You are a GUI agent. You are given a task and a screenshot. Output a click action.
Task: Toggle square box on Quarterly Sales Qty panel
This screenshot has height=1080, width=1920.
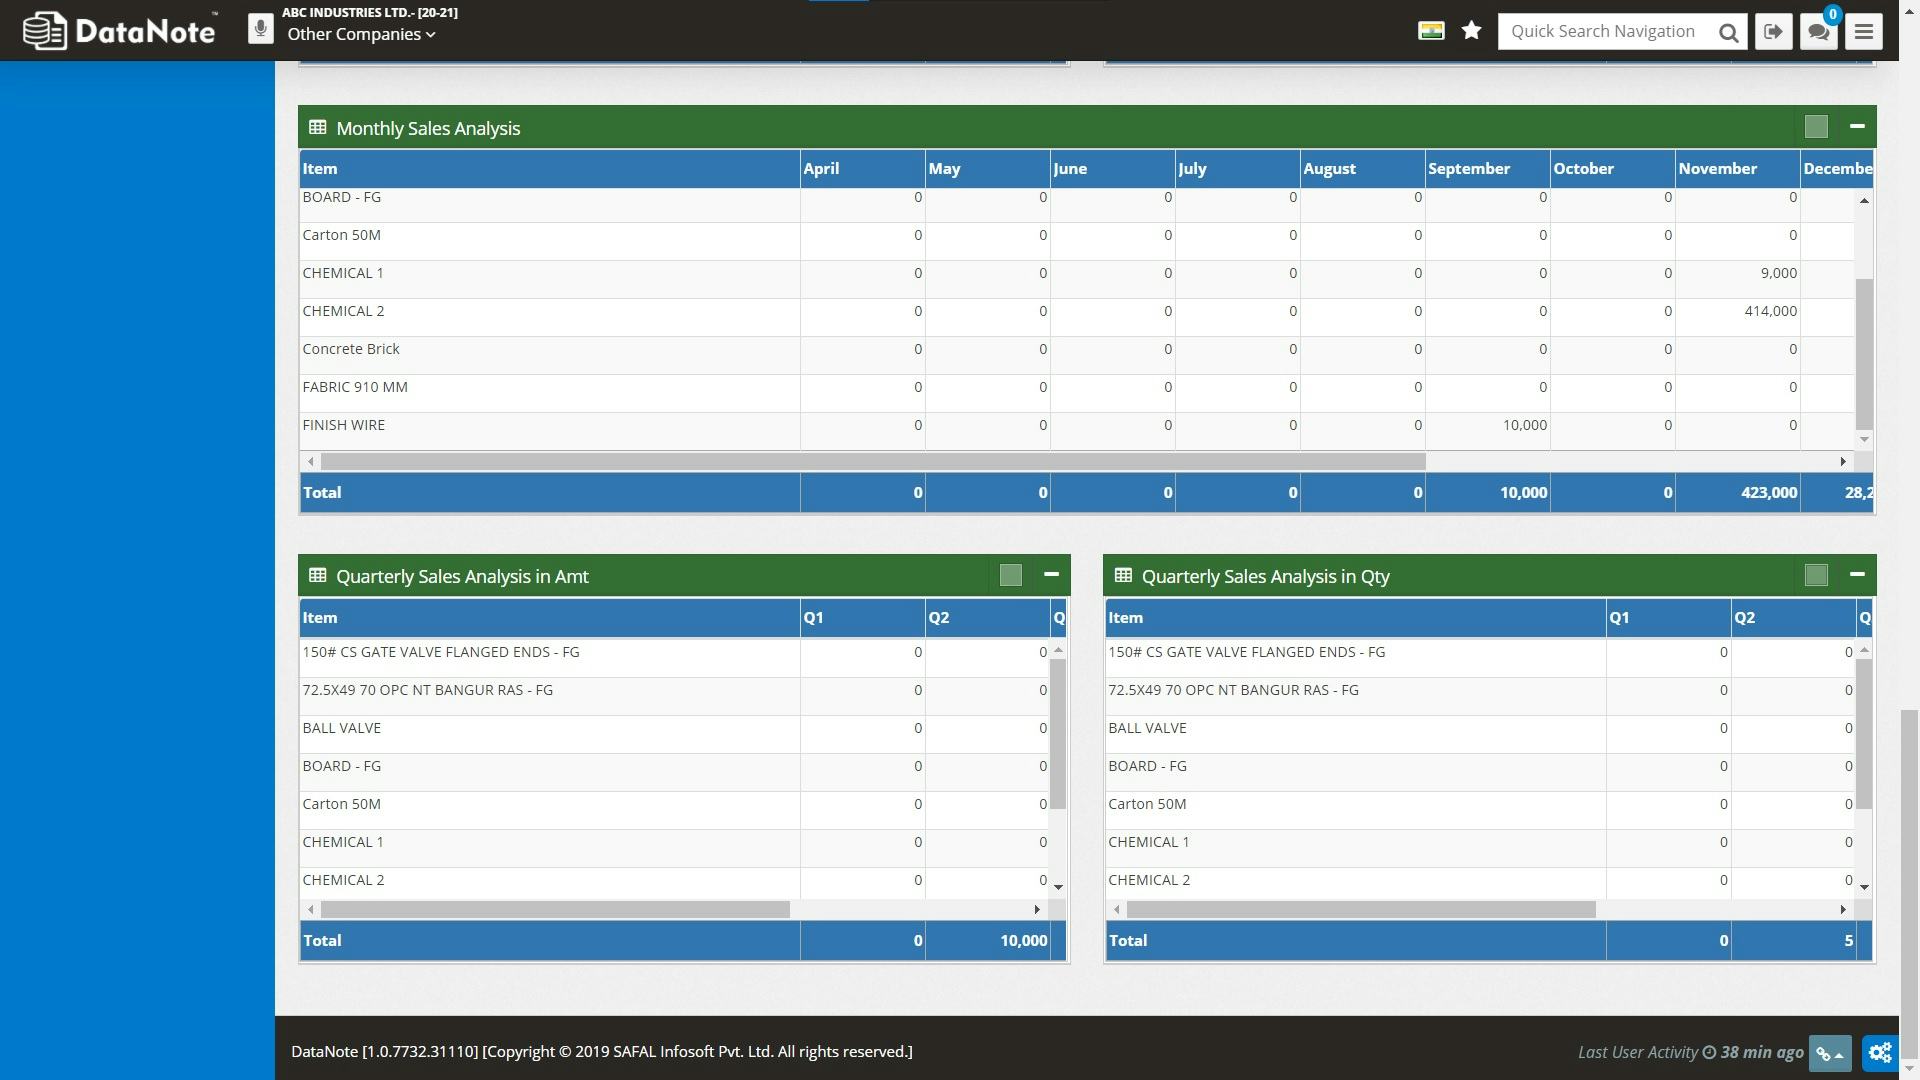click(1816, 575)
